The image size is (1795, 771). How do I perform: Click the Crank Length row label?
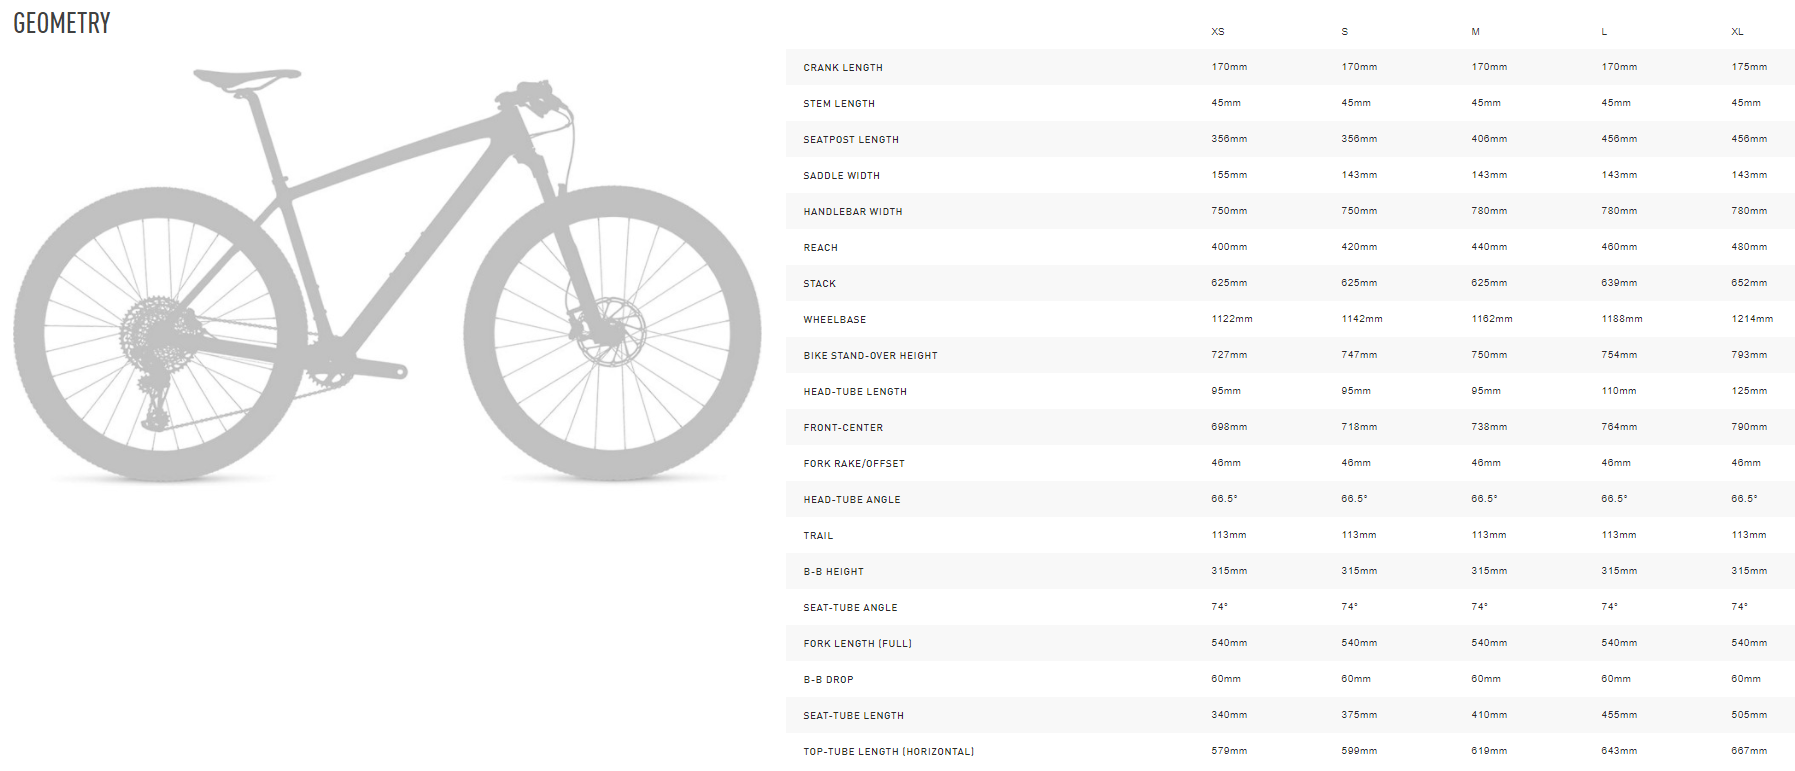coord(842,68)
